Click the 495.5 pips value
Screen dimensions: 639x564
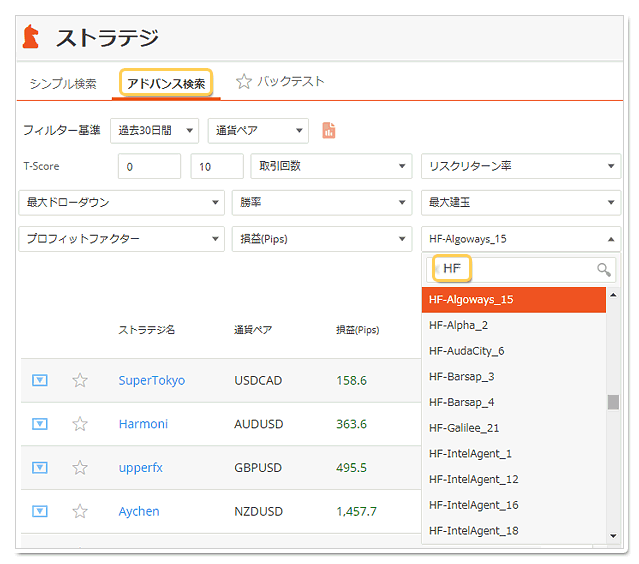coord(351,468)
